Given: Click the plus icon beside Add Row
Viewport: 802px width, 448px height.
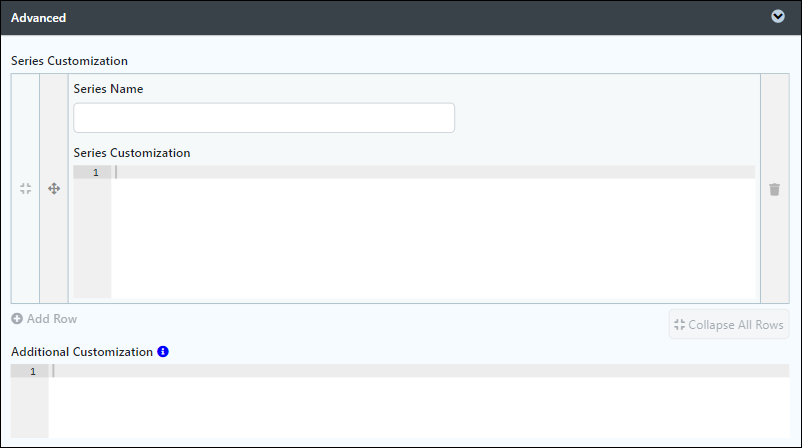Looking at the screenshot, I should tap(17, 319).
